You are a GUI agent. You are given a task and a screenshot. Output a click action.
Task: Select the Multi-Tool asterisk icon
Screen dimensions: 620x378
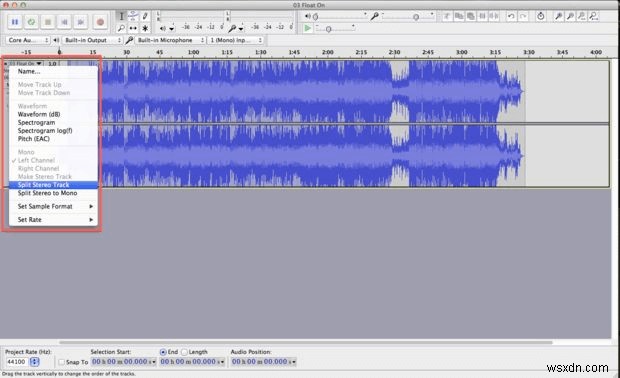[x=145, y=28]
